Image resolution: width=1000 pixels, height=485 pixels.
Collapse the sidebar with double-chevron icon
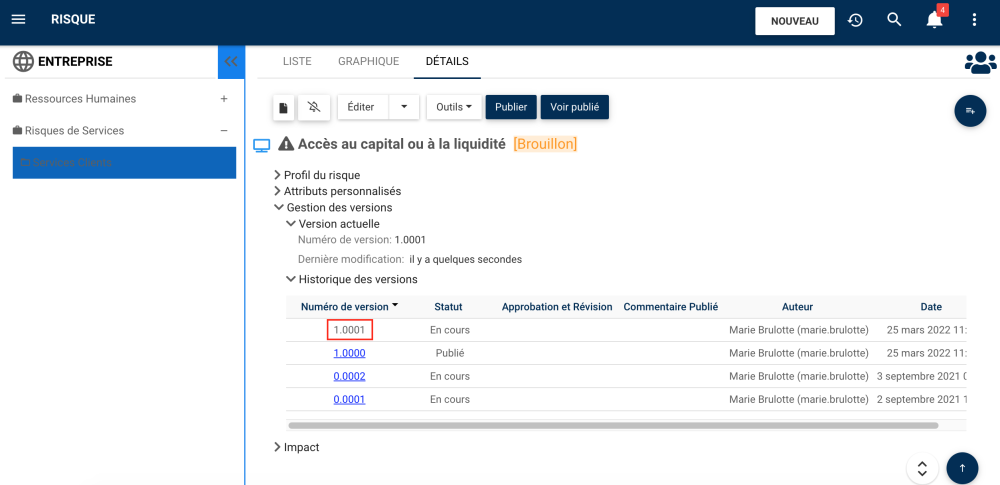(231, 62)
